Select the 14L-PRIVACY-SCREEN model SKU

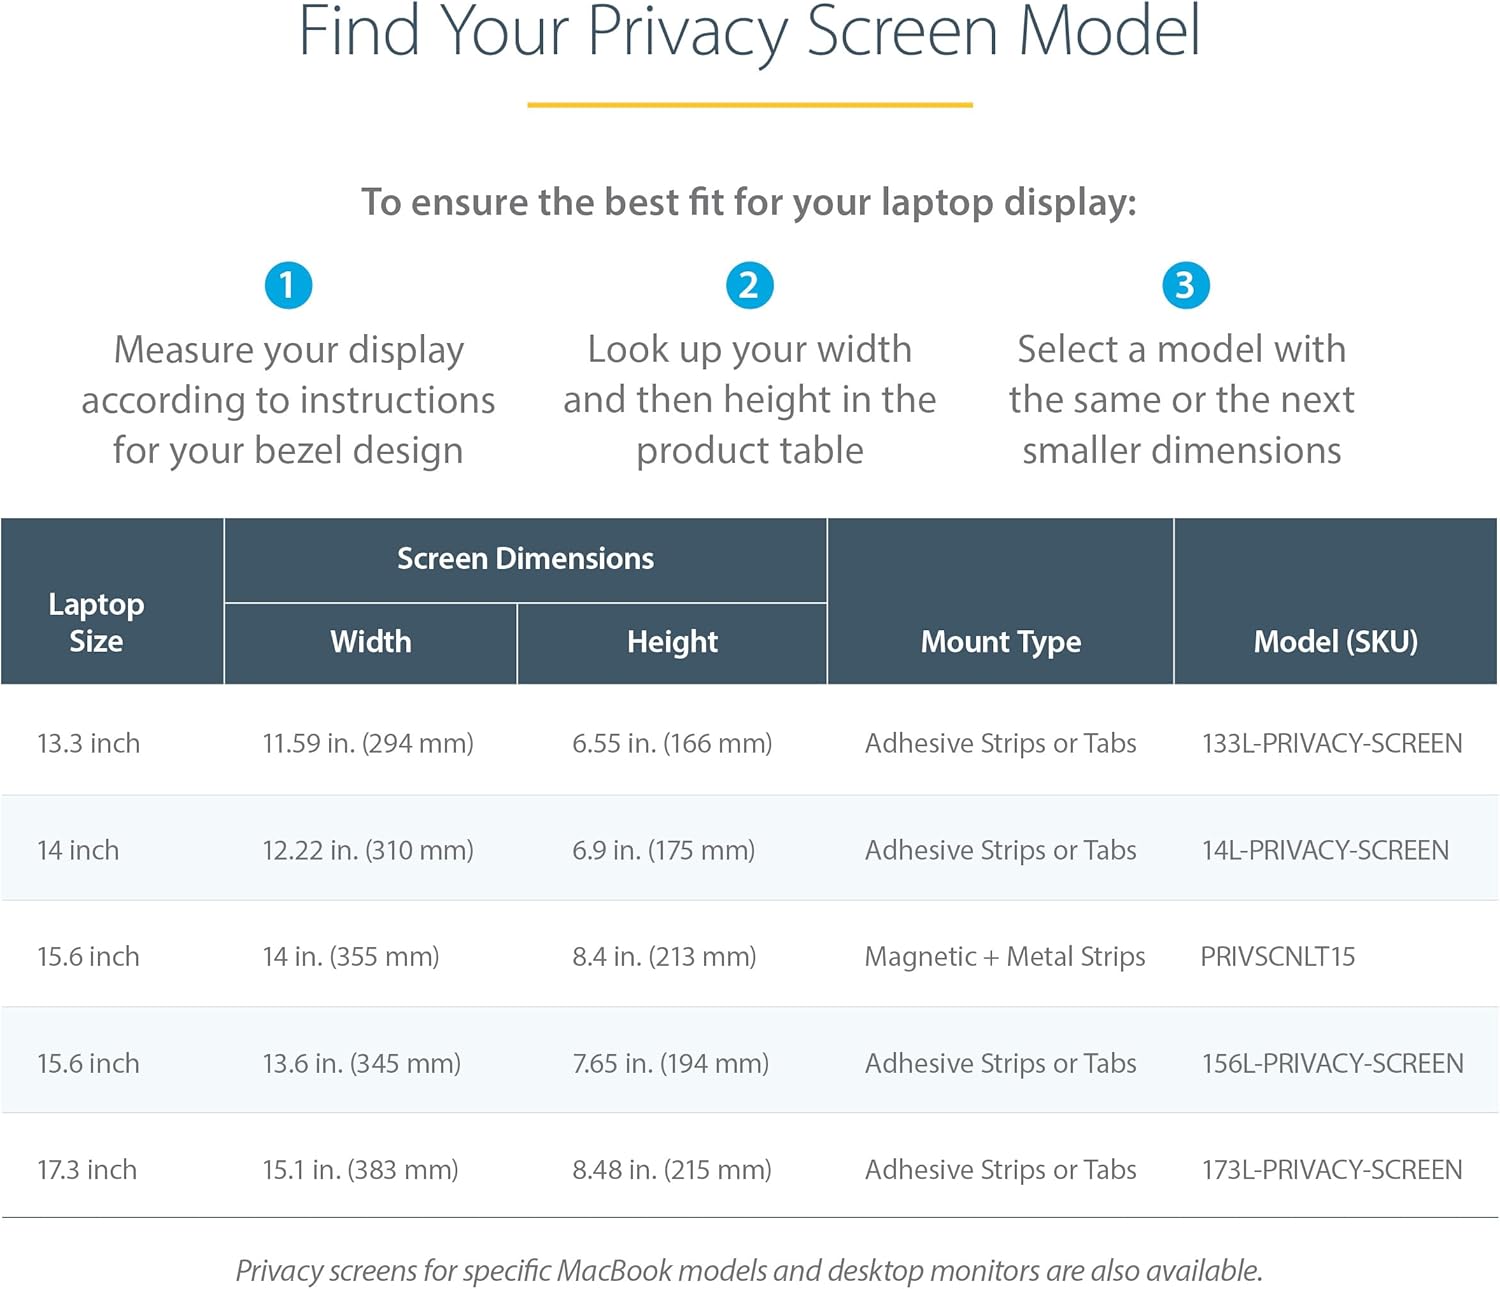click(x=1324, y=850)
